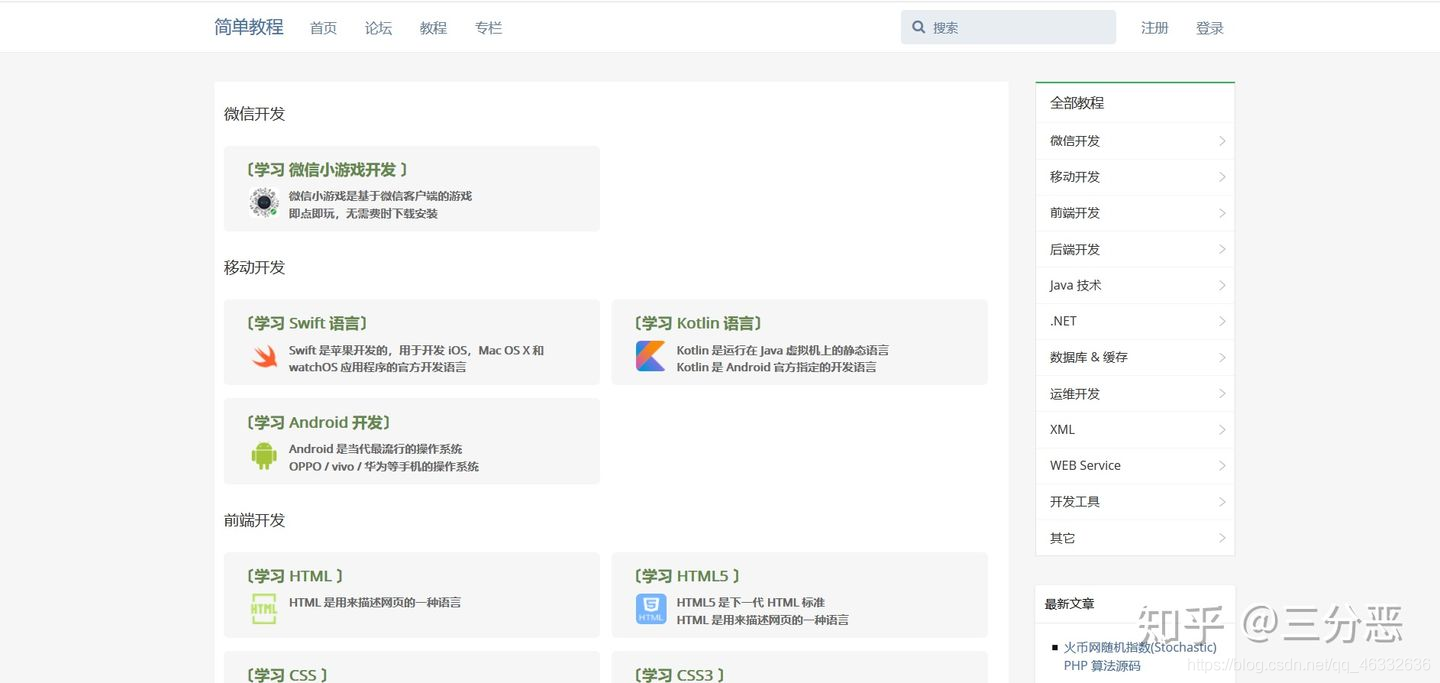The image size is (1440, 683).
Task: Select 开发工具 text in sidebar
Action: coord(1075,502)
